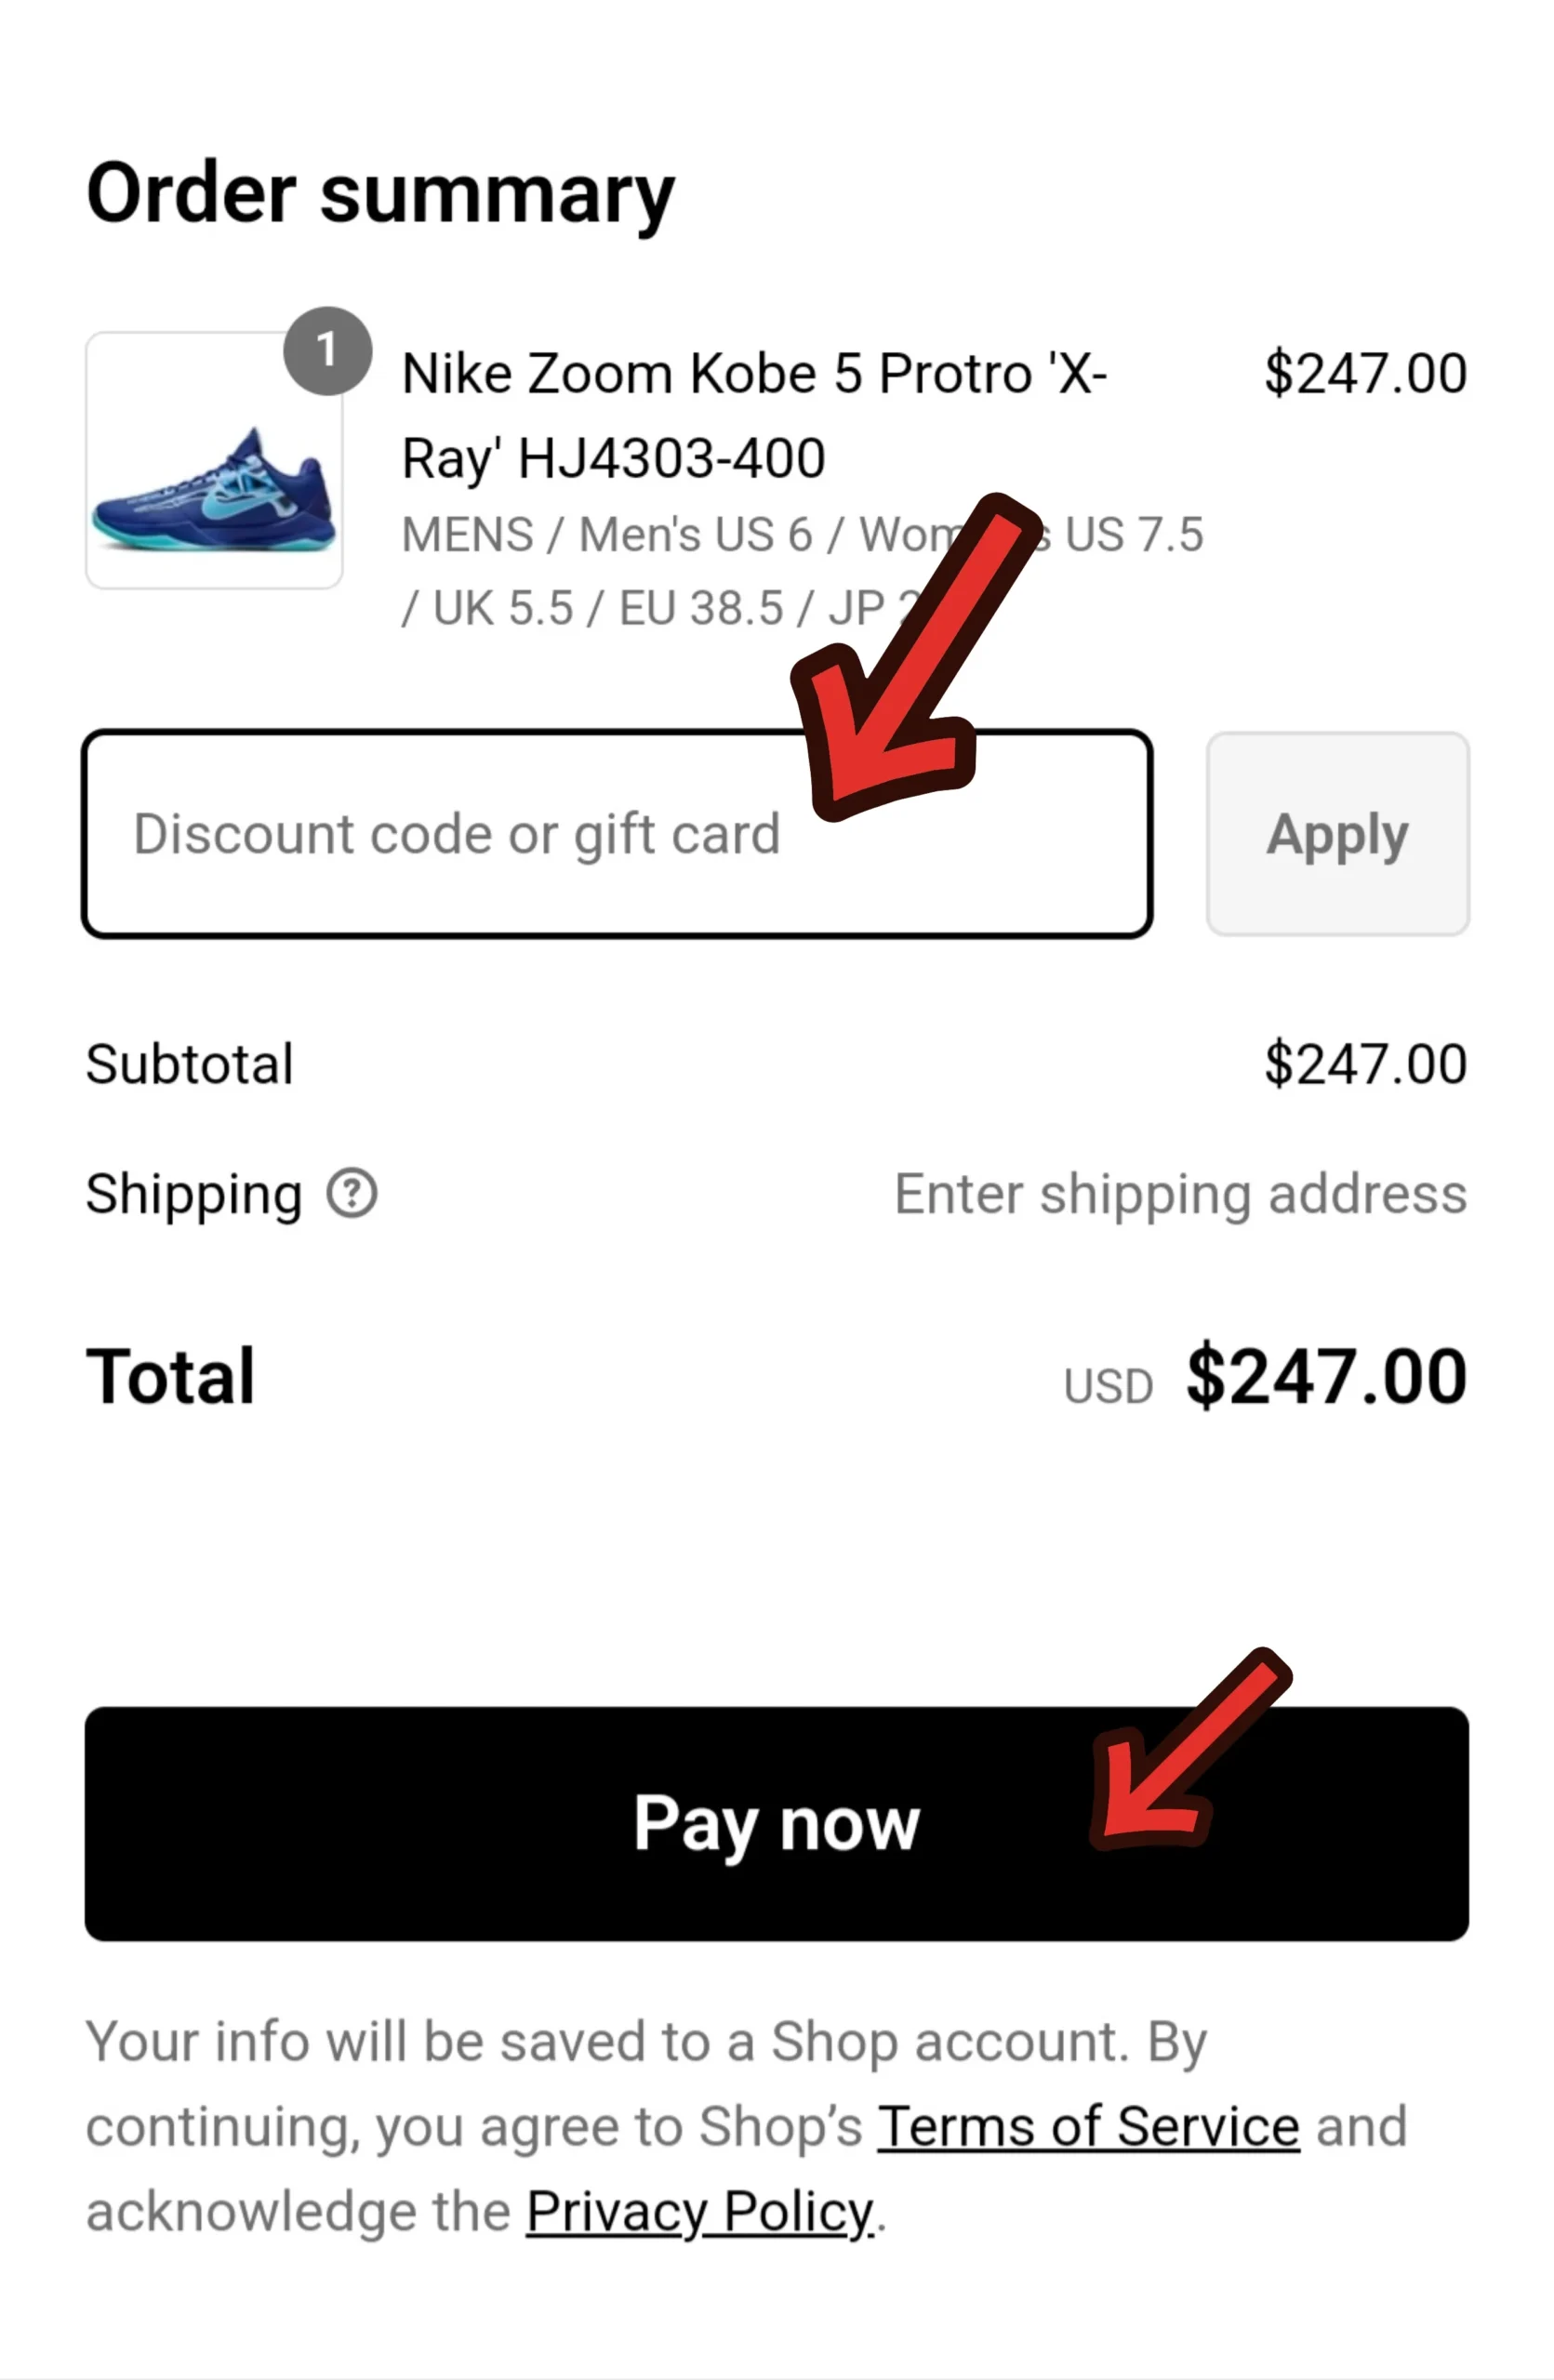Screen dimensions: 1554x2380
Task: Click the total amount $247.00 in bold
Action: pos(1326,1377)
